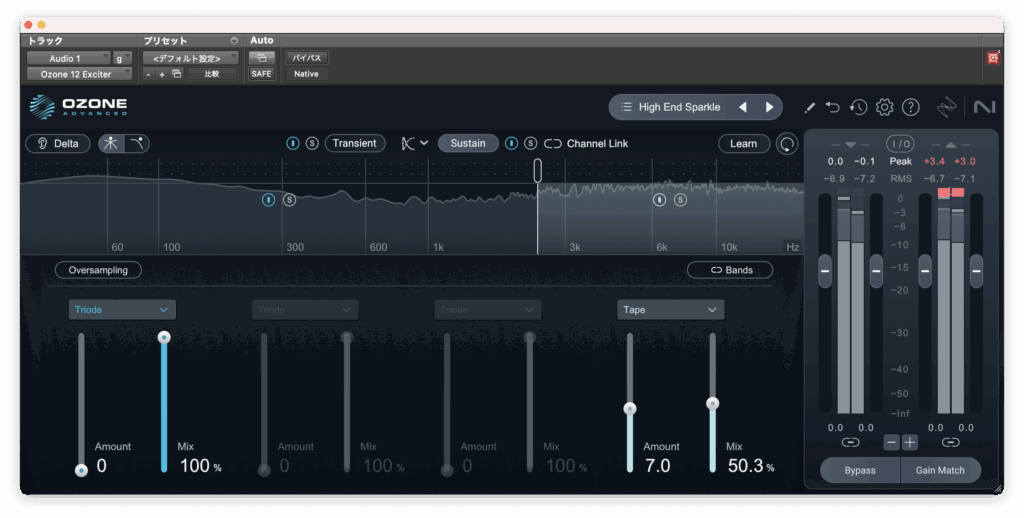
Task: Open the Ozone 12 Exciter plugin selector
Action: (79, 74)
